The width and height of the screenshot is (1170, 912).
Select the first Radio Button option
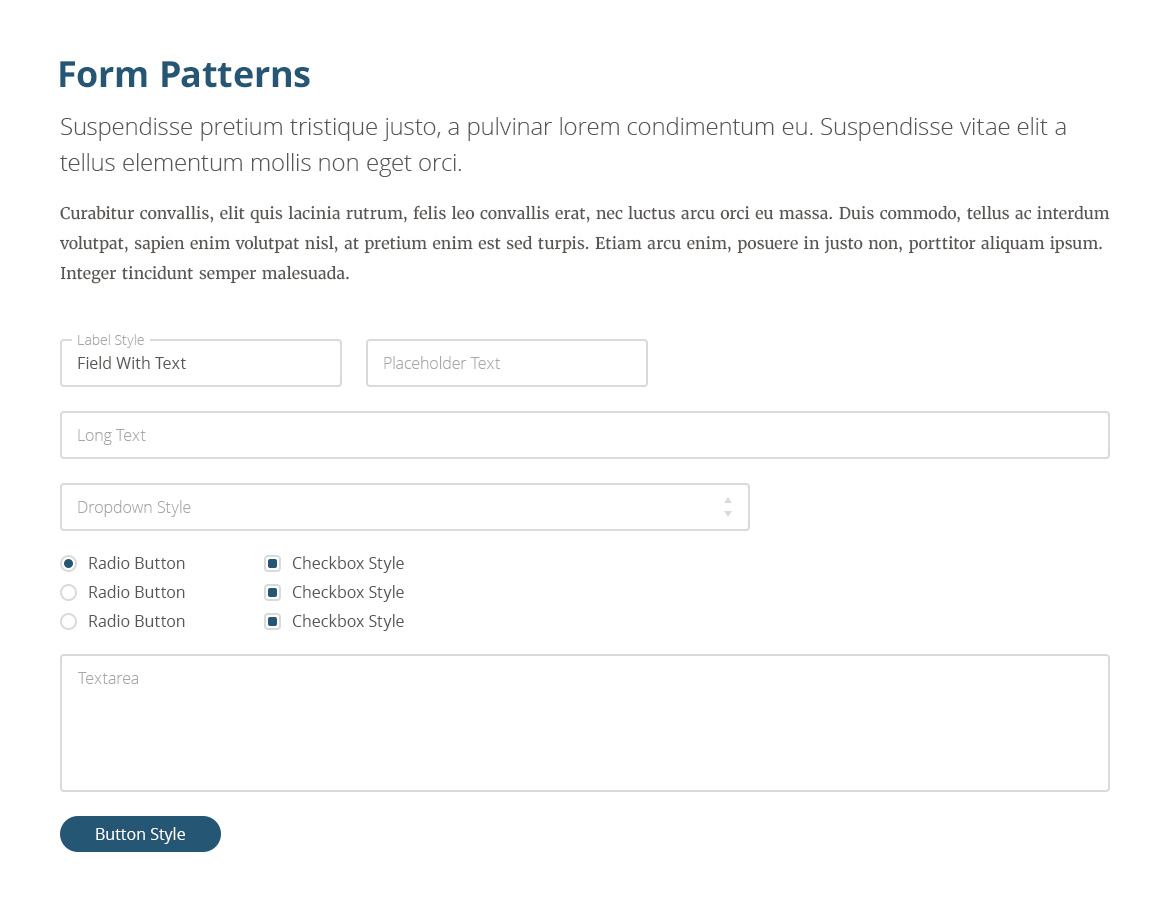(x=68, y=563)
